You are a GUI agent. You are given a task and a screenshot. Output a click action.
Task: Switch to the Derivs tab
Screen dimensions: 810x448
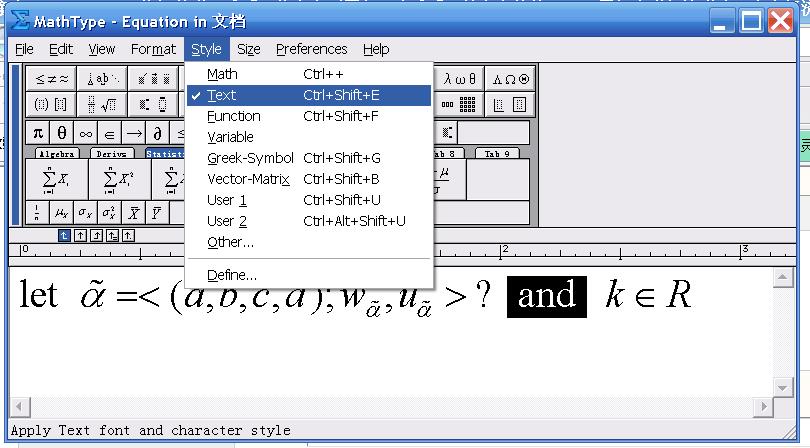point(112,153)
